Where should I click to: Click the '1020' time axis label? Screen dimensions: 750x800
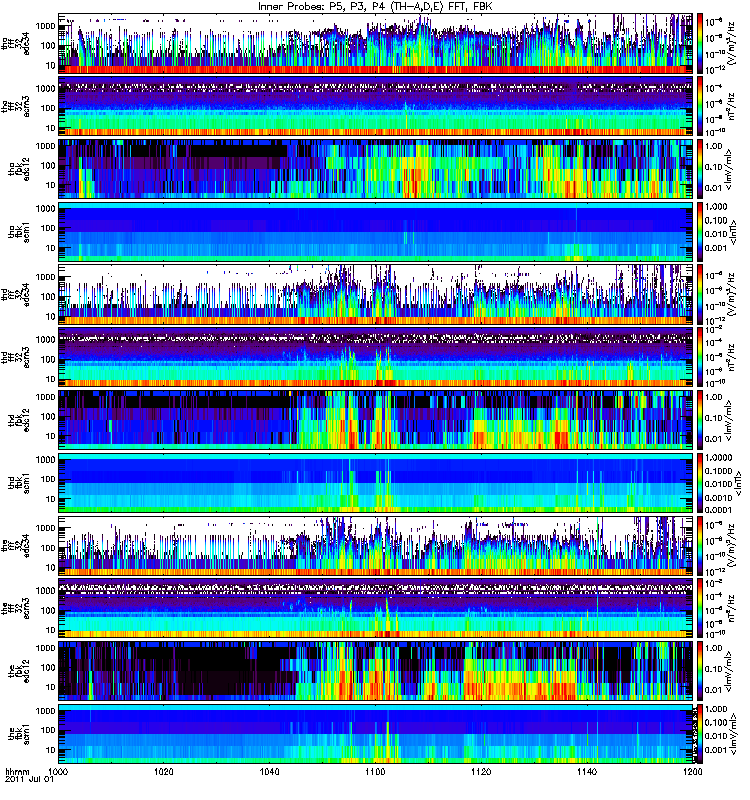coord(163,771)
